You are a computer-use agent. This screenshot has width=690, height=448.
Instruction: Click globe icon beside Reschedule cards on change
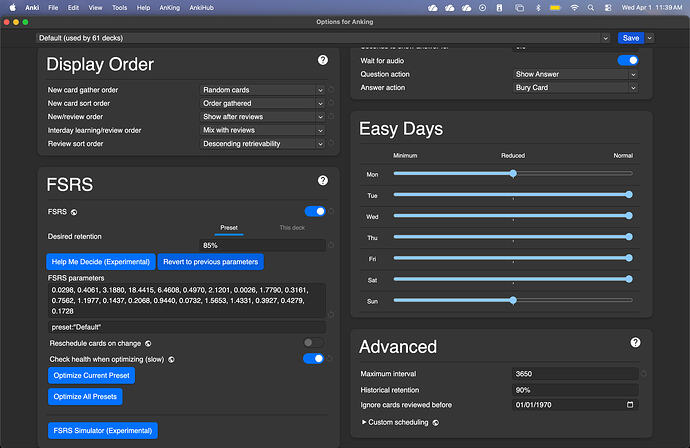148,343
